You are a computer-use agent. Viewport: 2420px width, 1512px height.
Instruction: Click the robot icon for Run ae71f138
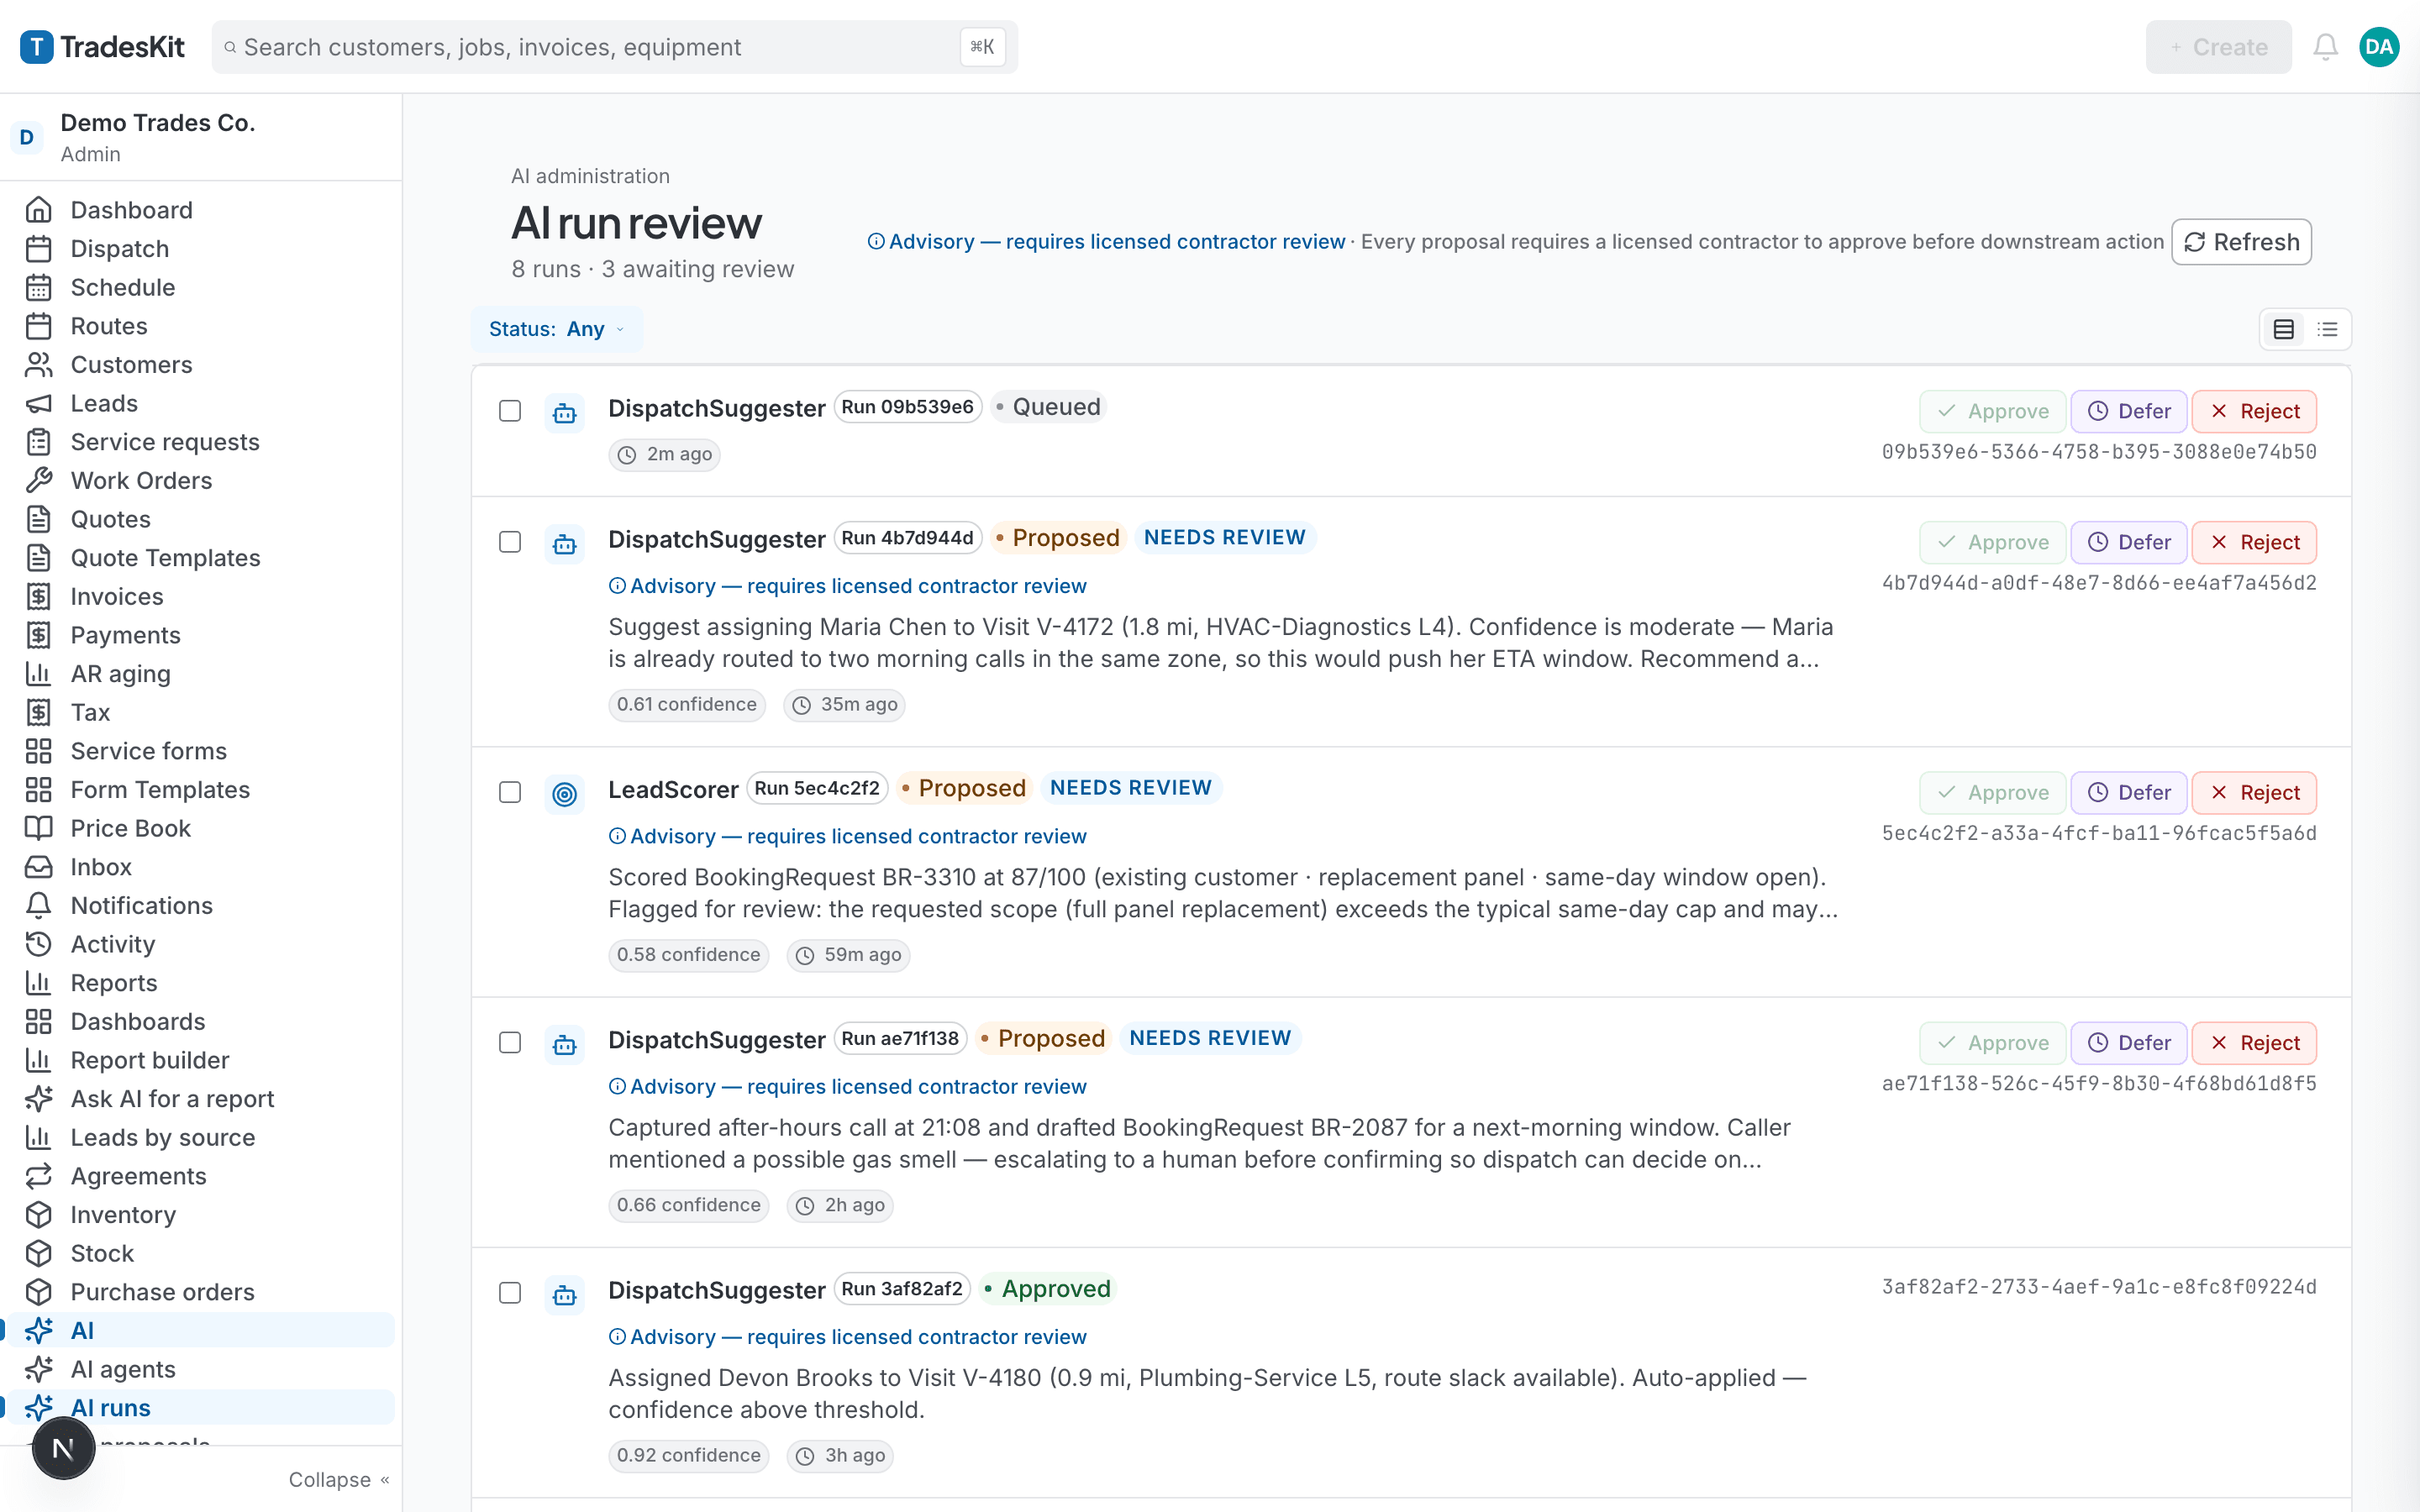(x=565, y=1045)
